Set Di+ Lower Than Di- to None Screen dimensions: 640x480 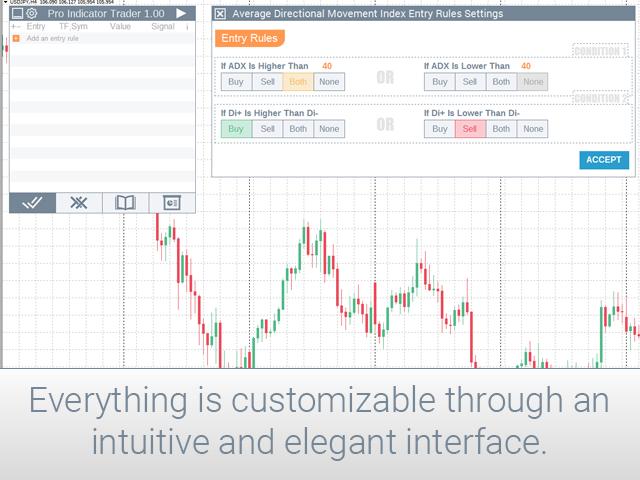pyautogui.click(x=533, y=129)
